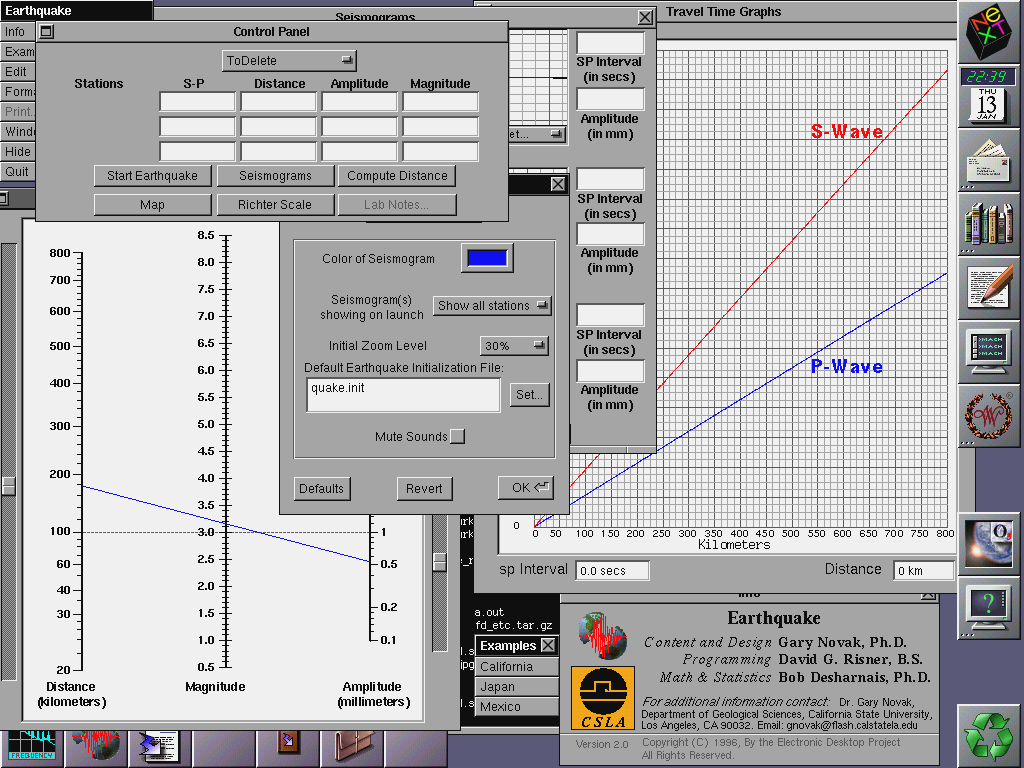Close the Seismograms window
This screenshot has height=768, width=1024.
[645, 17]
